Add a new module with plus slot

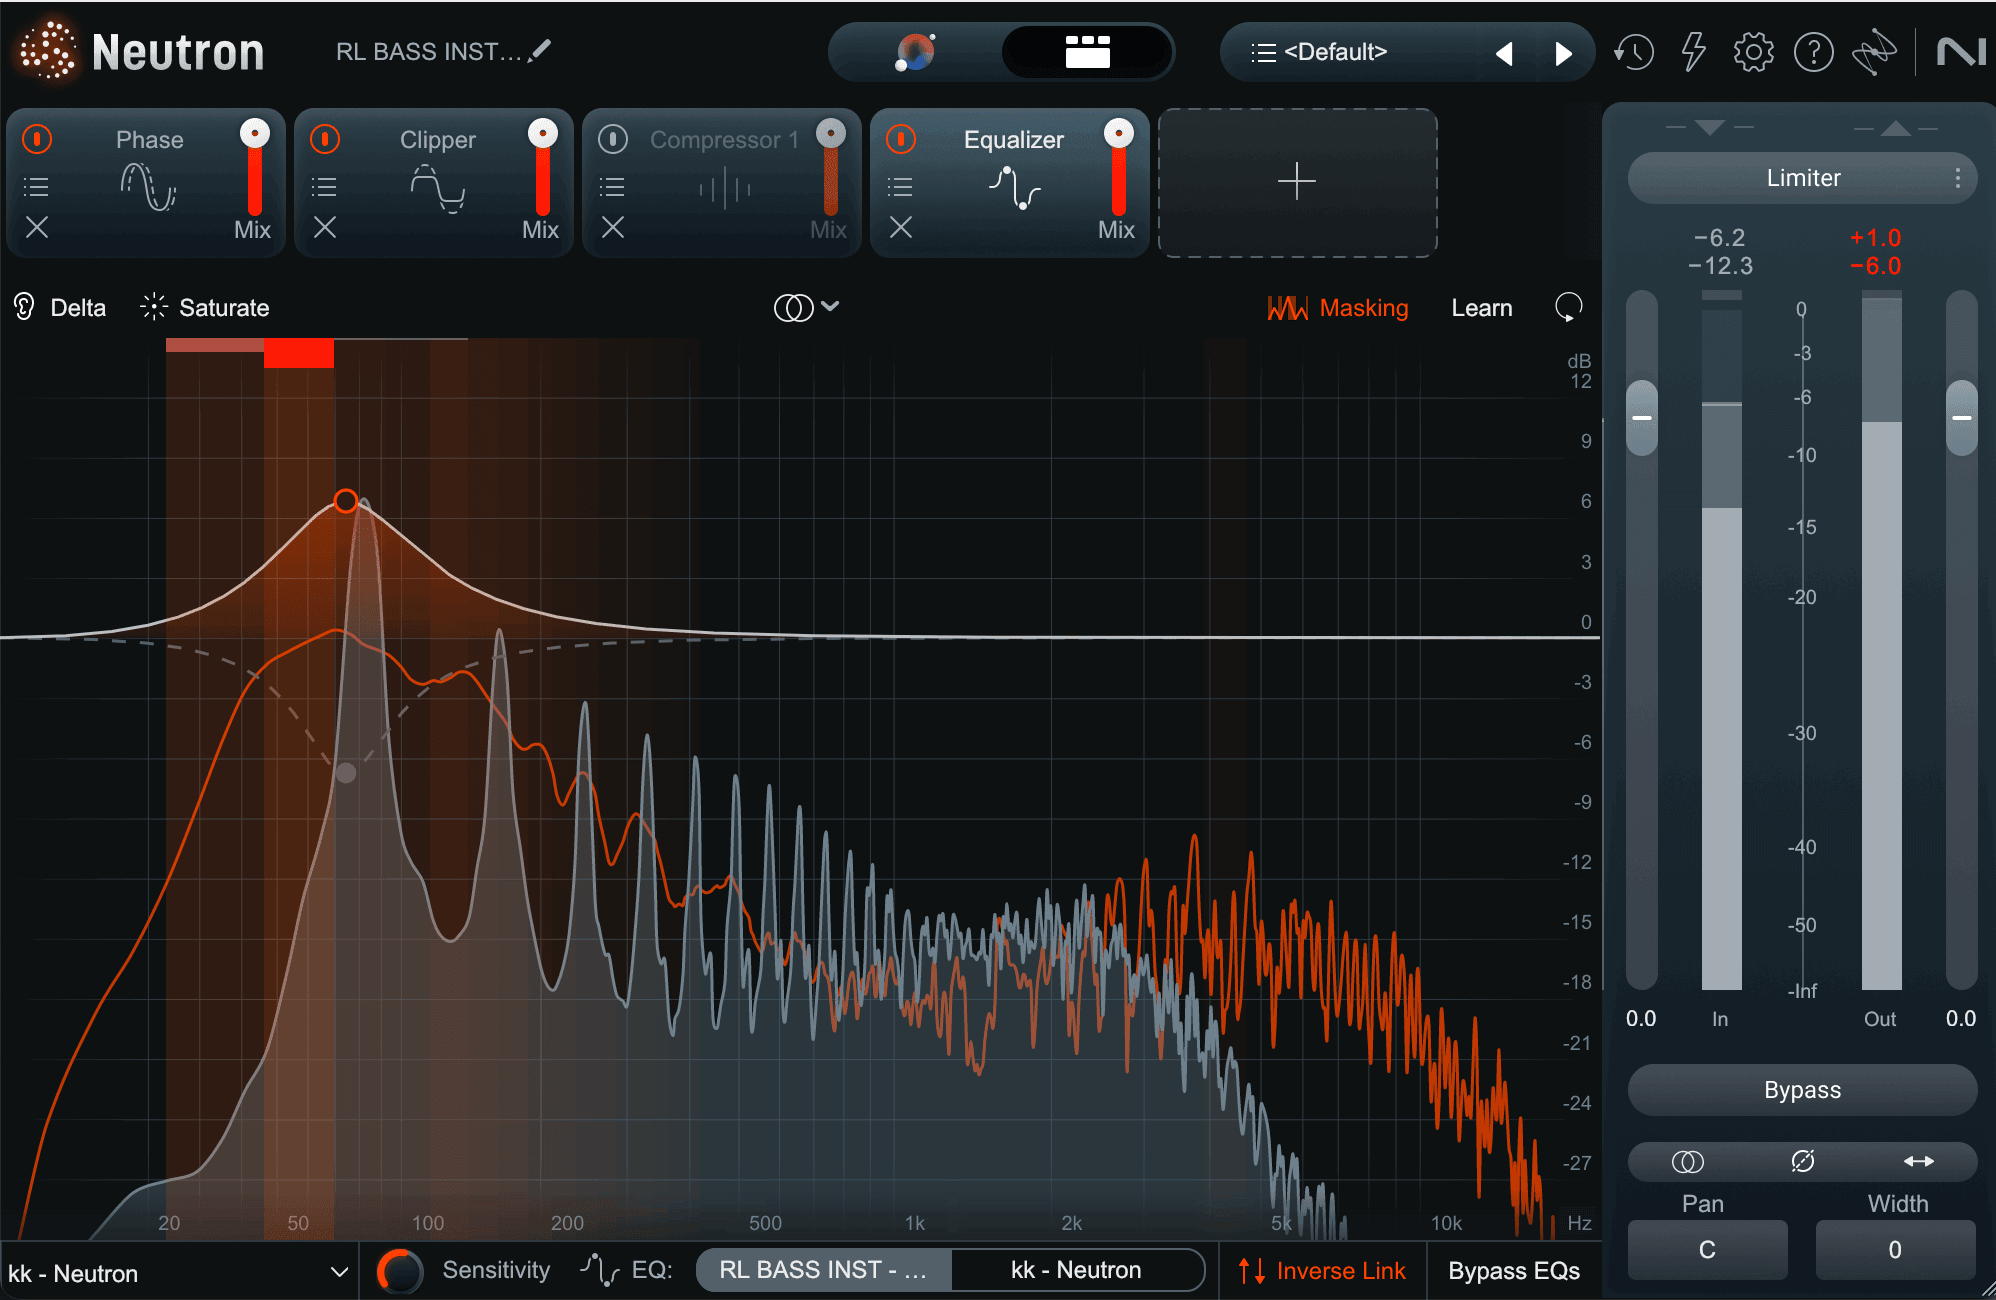point(1297,182)
